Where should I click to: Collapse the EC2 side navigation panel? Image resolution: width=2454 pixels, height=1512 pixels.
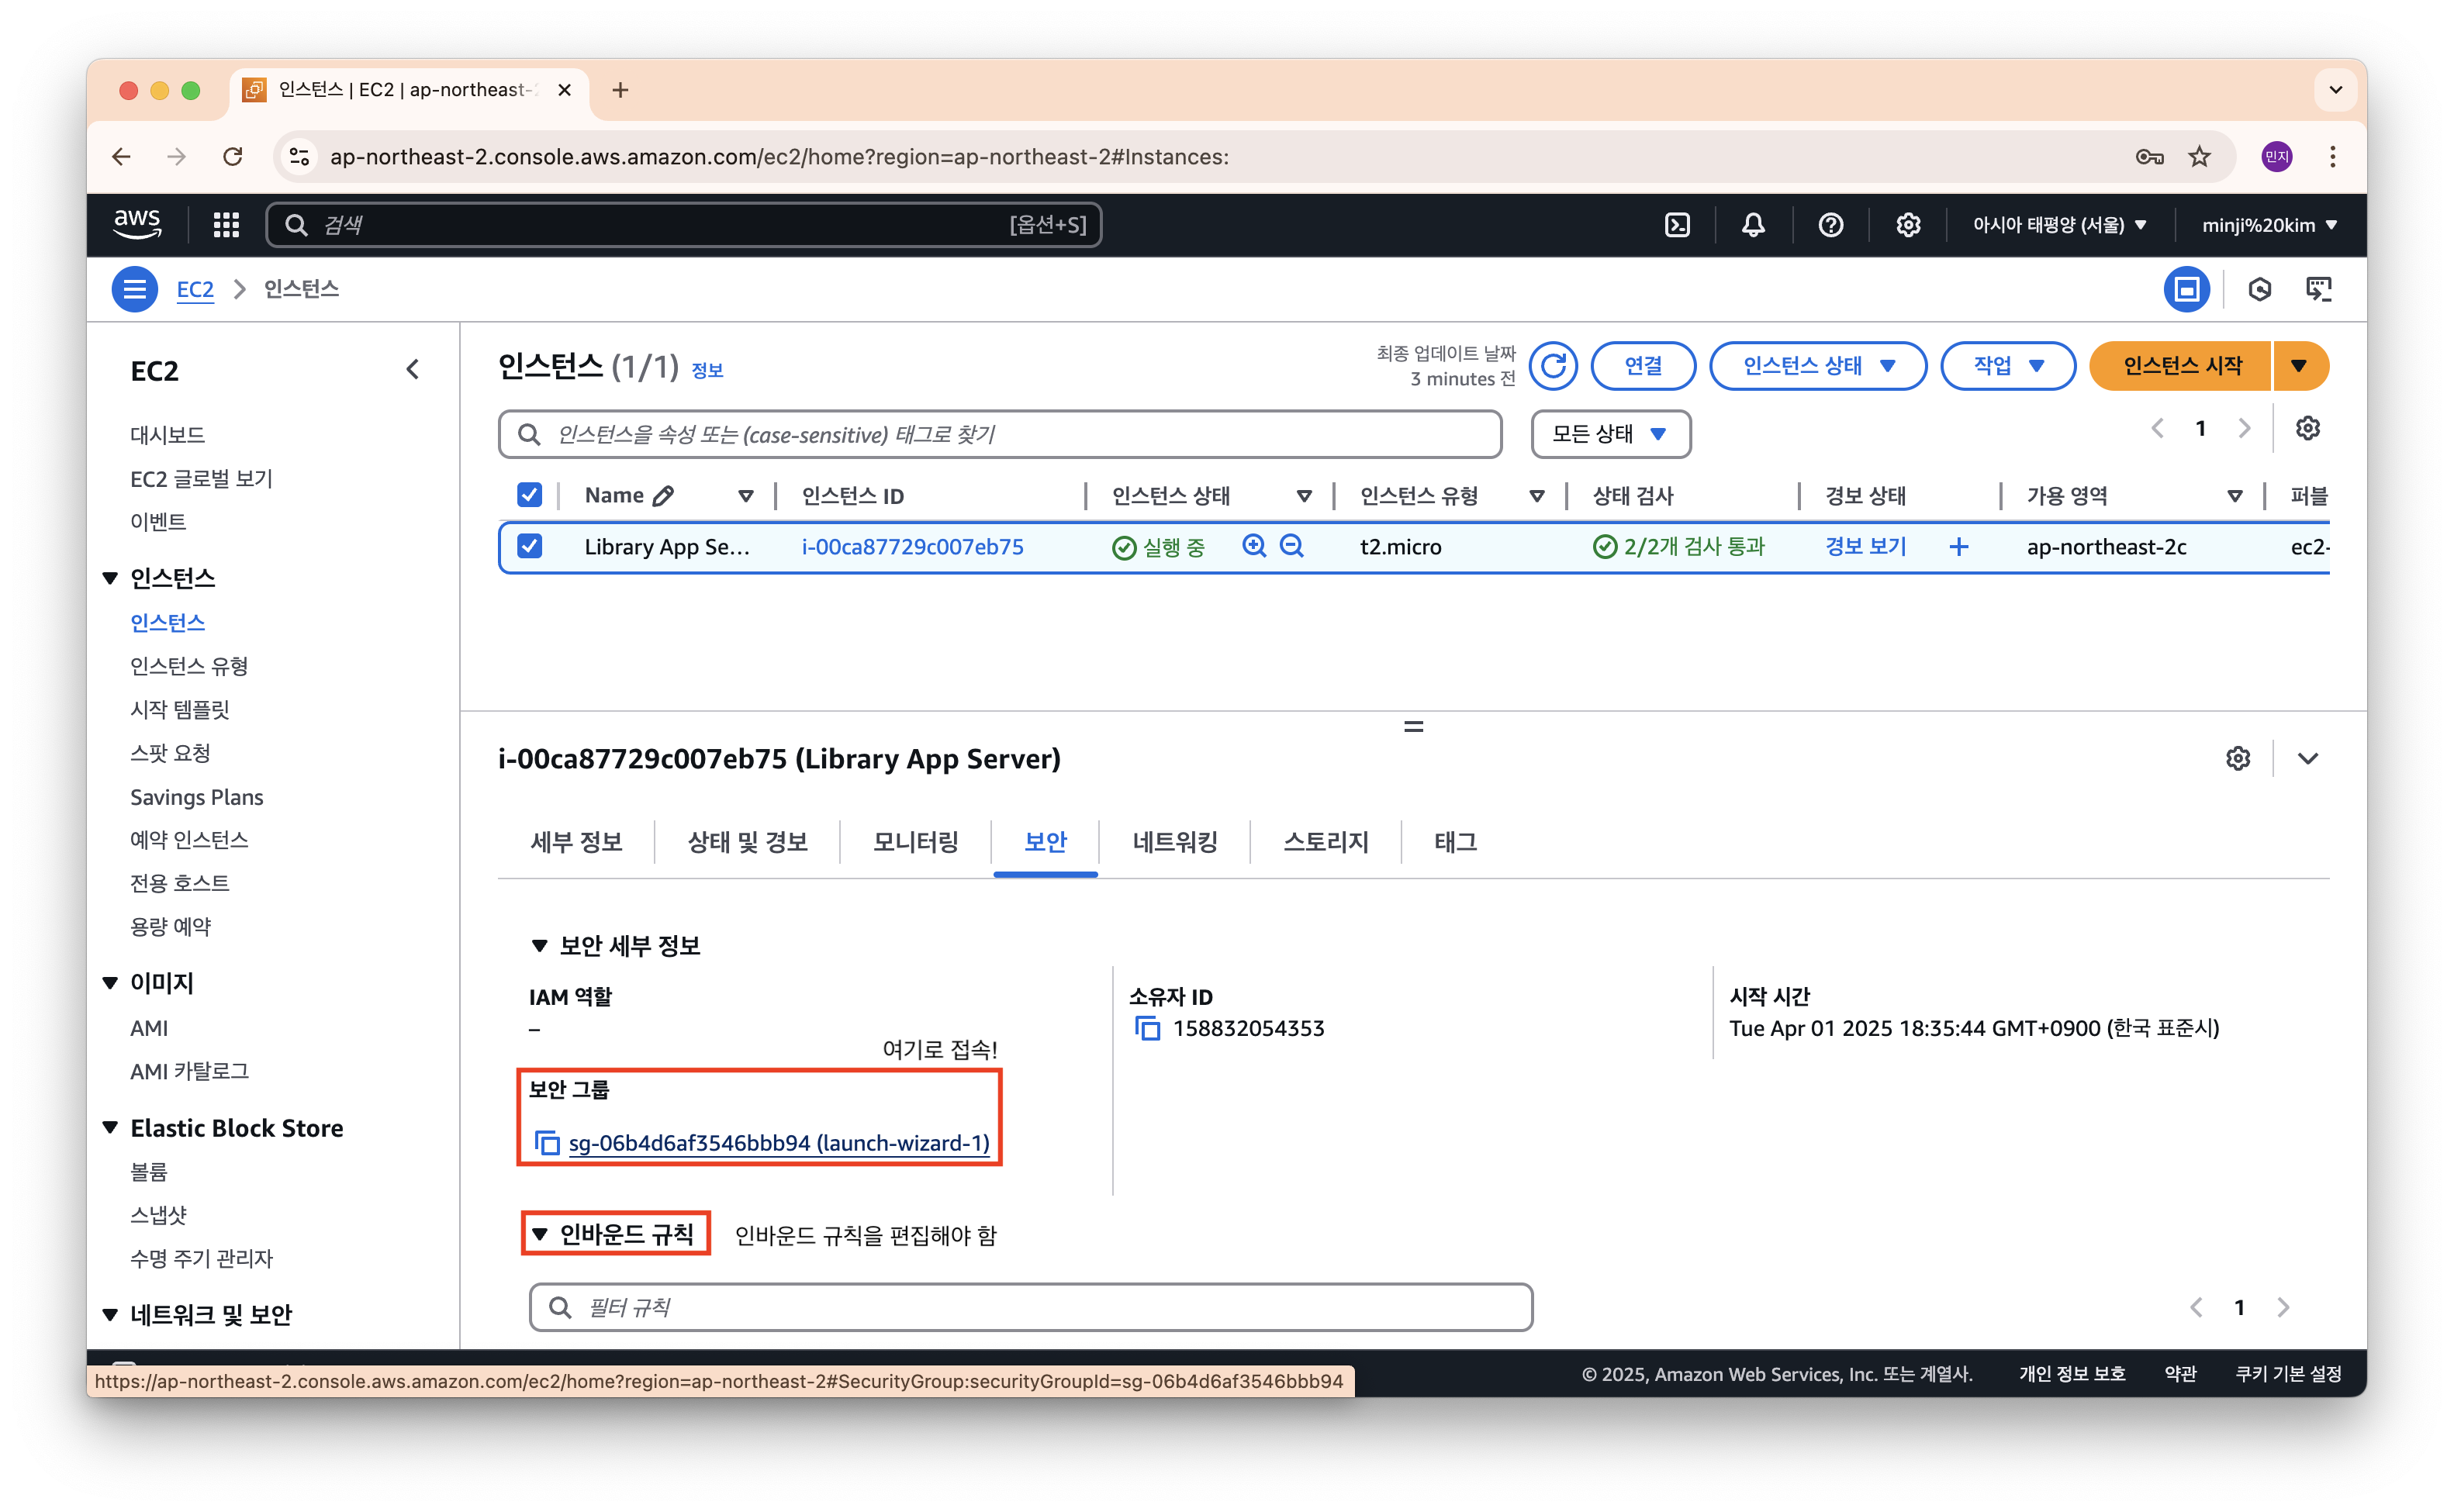click(x=413, y=370)
